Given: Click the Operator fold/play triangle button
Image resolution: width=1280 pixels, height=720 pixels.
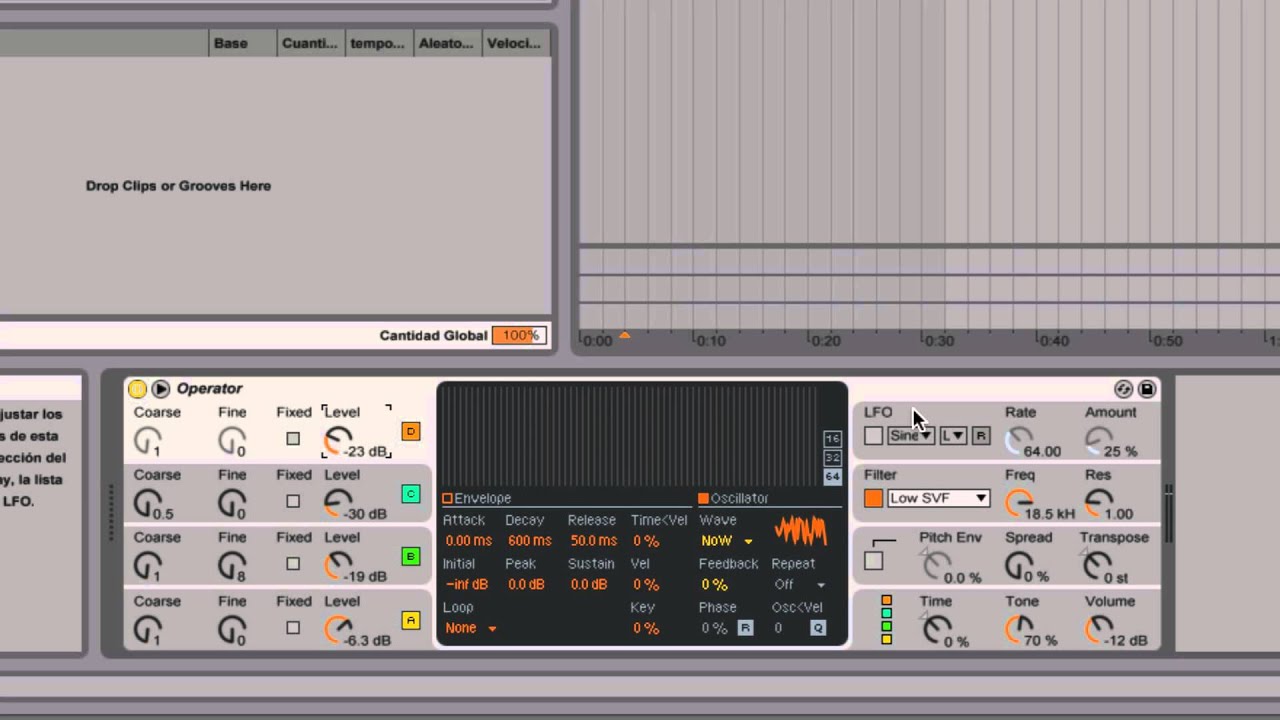Looking at the screenshot, I should click(160, 389).
